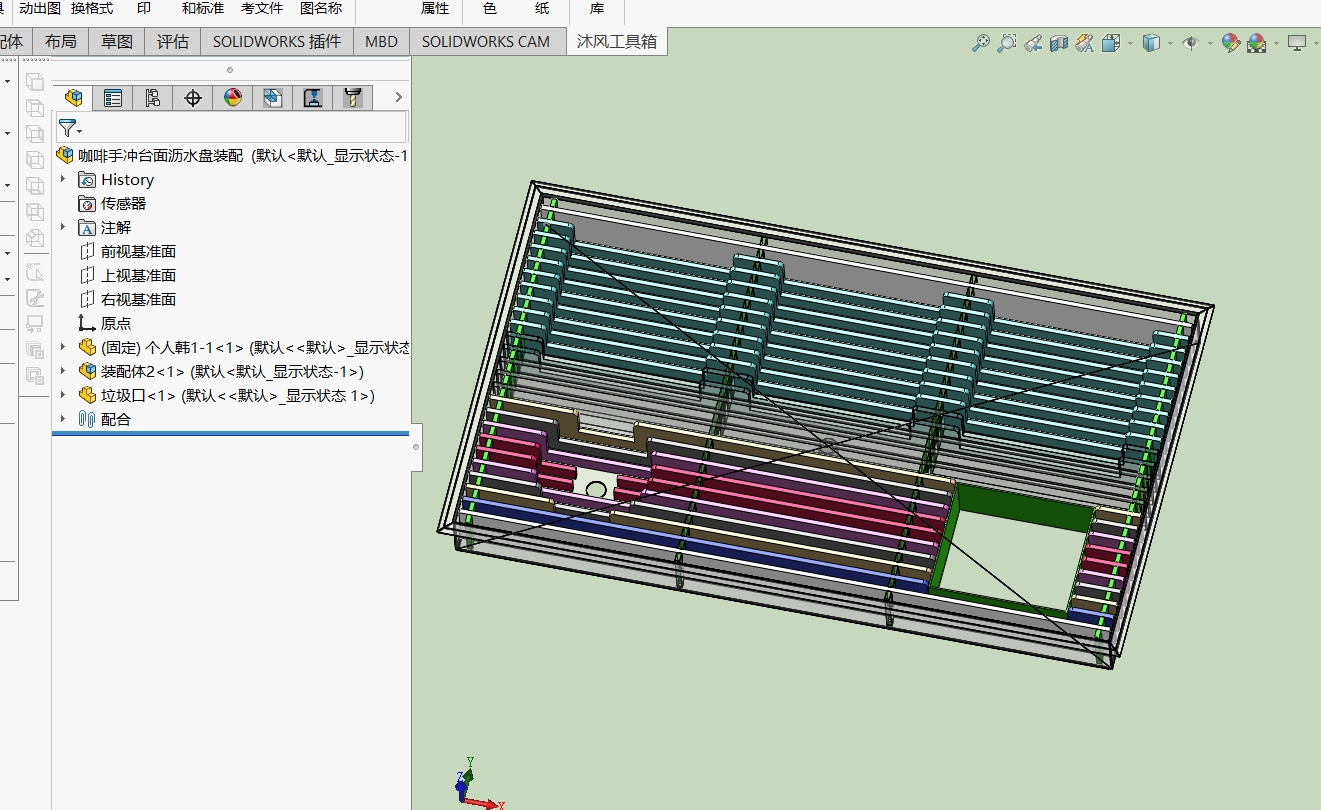Viewport: 1321px width, 810px height.
Task: Open Dynamic Annotation Views
Action: click(1085, 43)
